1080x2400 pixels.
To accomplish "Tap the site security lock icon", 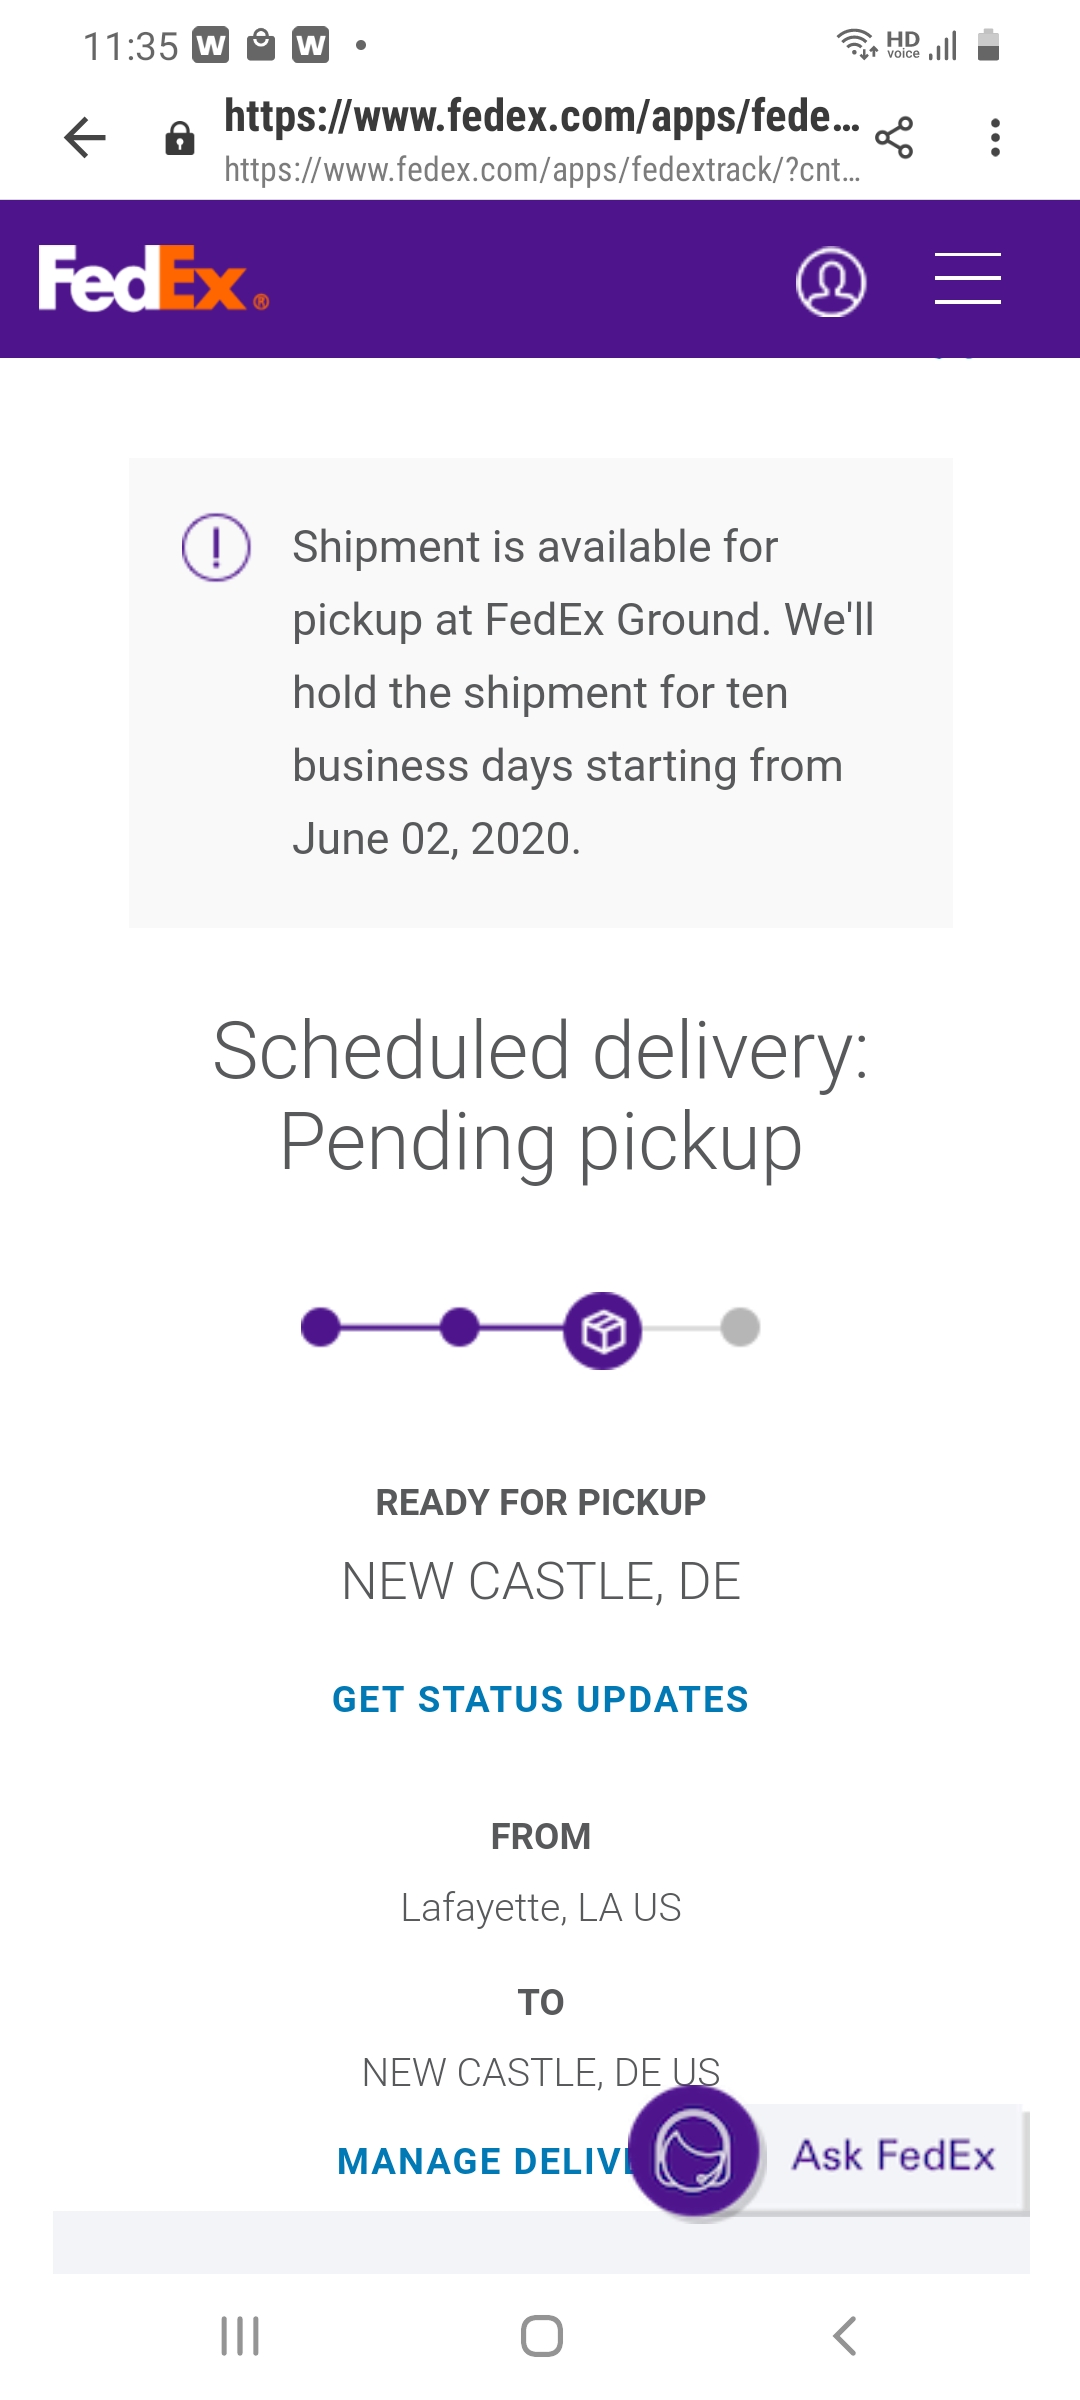I will (180, 138).
